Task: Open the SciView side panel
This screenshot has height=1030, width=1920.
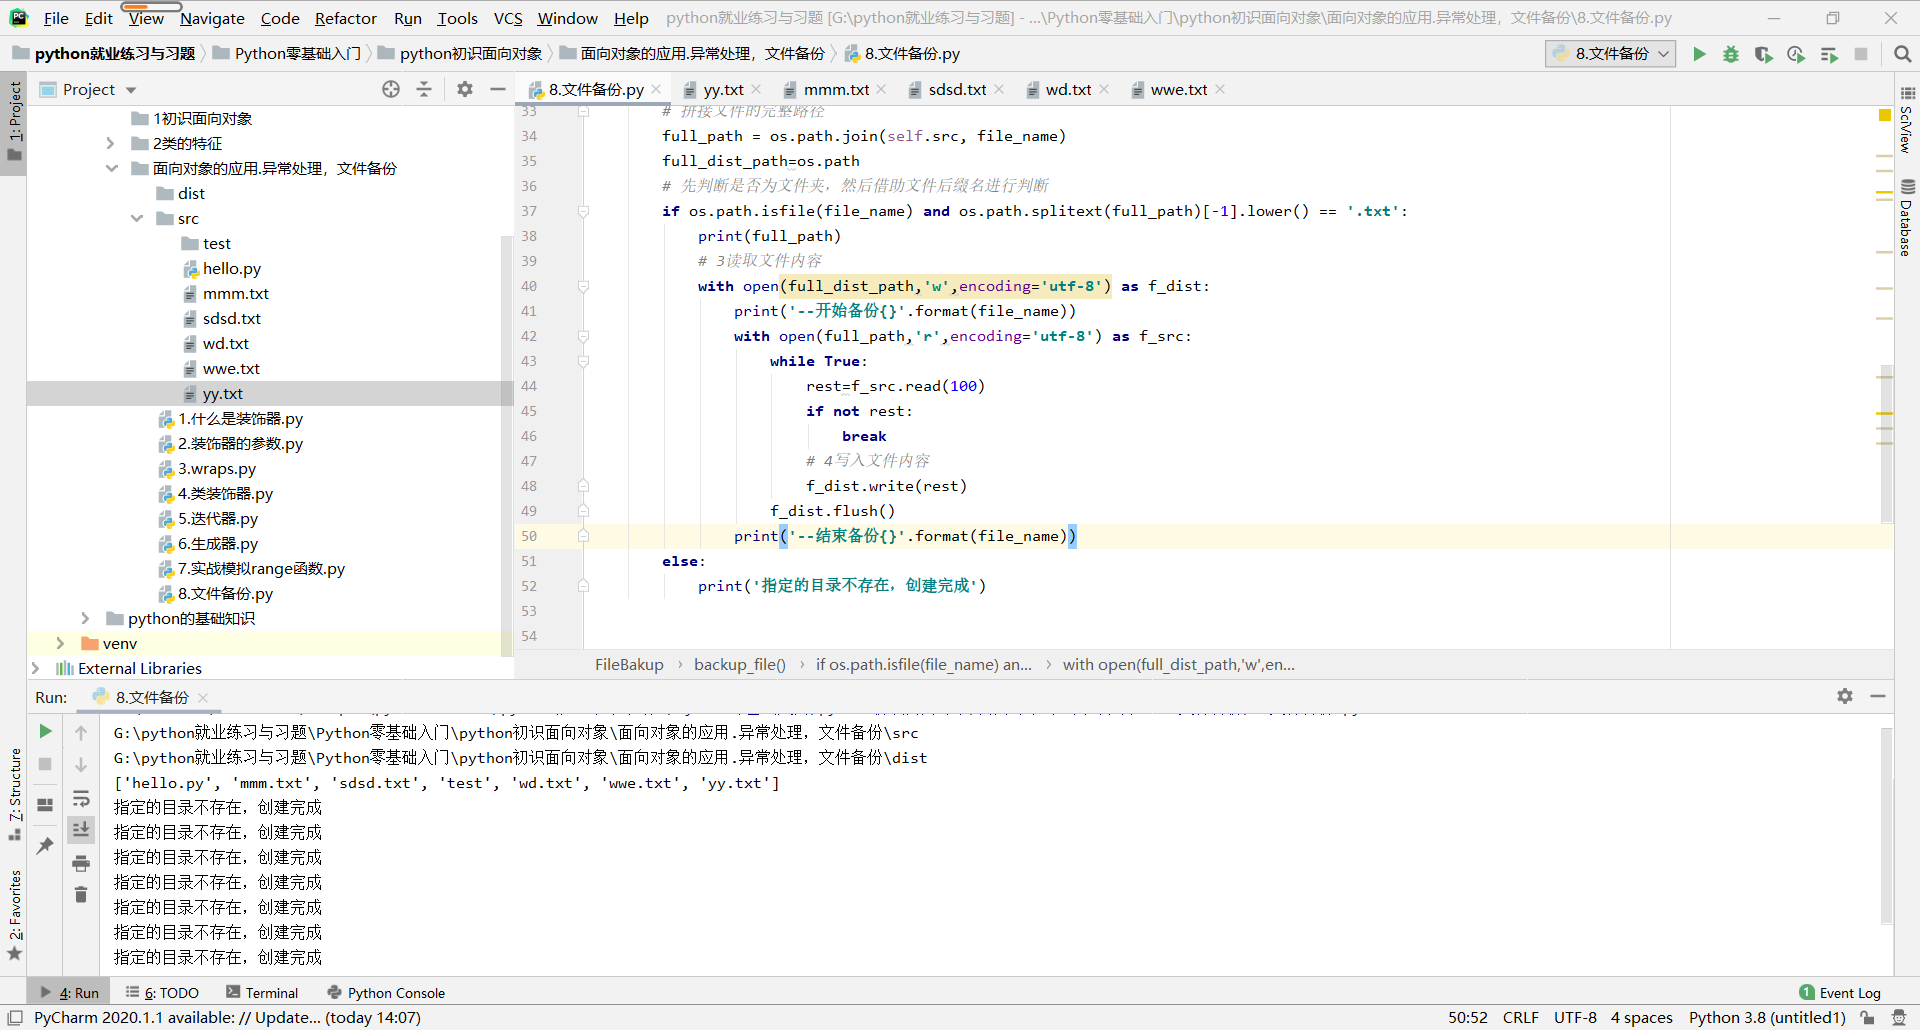Action: (1907, 120)
